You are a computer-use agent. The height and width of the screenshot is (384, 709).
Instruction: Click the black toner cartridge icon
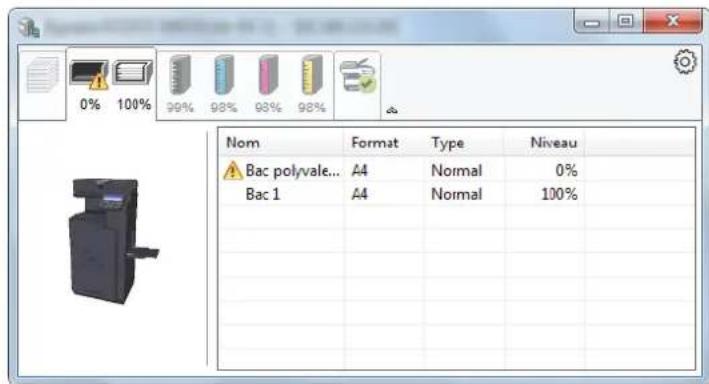pos(180,74)
